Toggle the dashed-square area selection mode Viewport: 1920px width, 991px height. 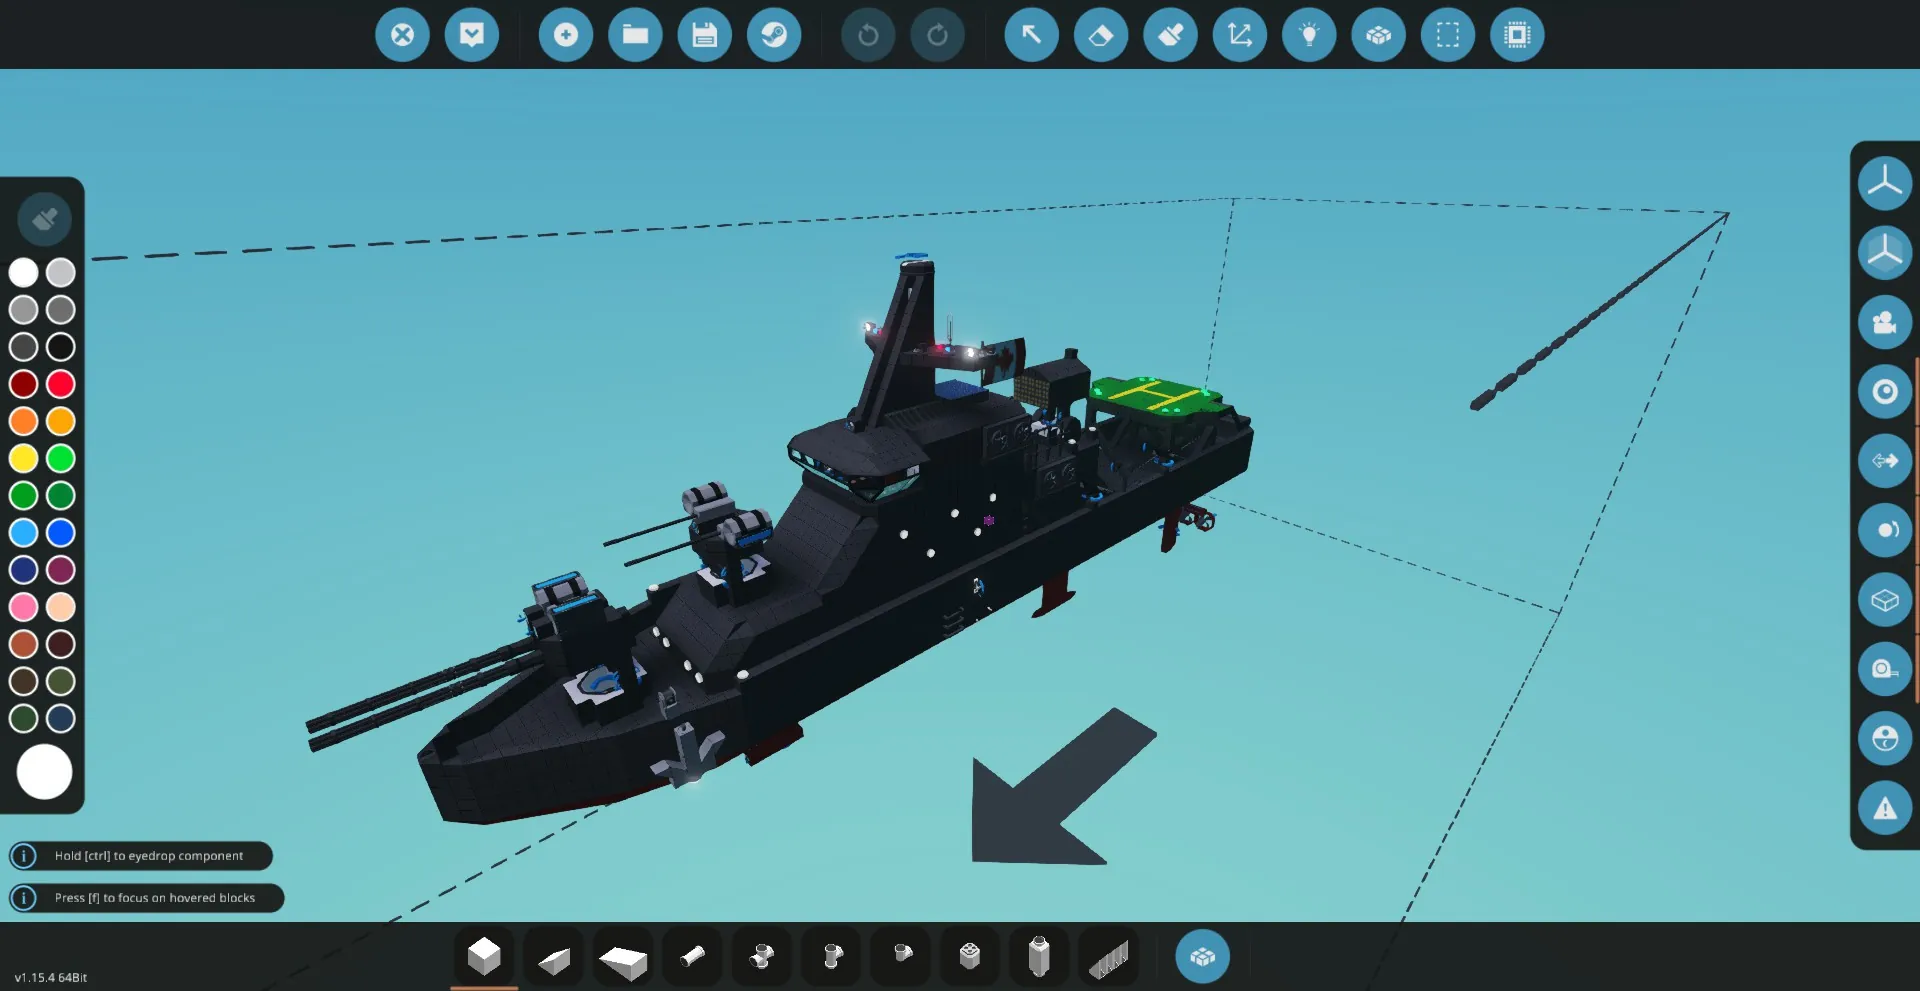point(1447,35)
